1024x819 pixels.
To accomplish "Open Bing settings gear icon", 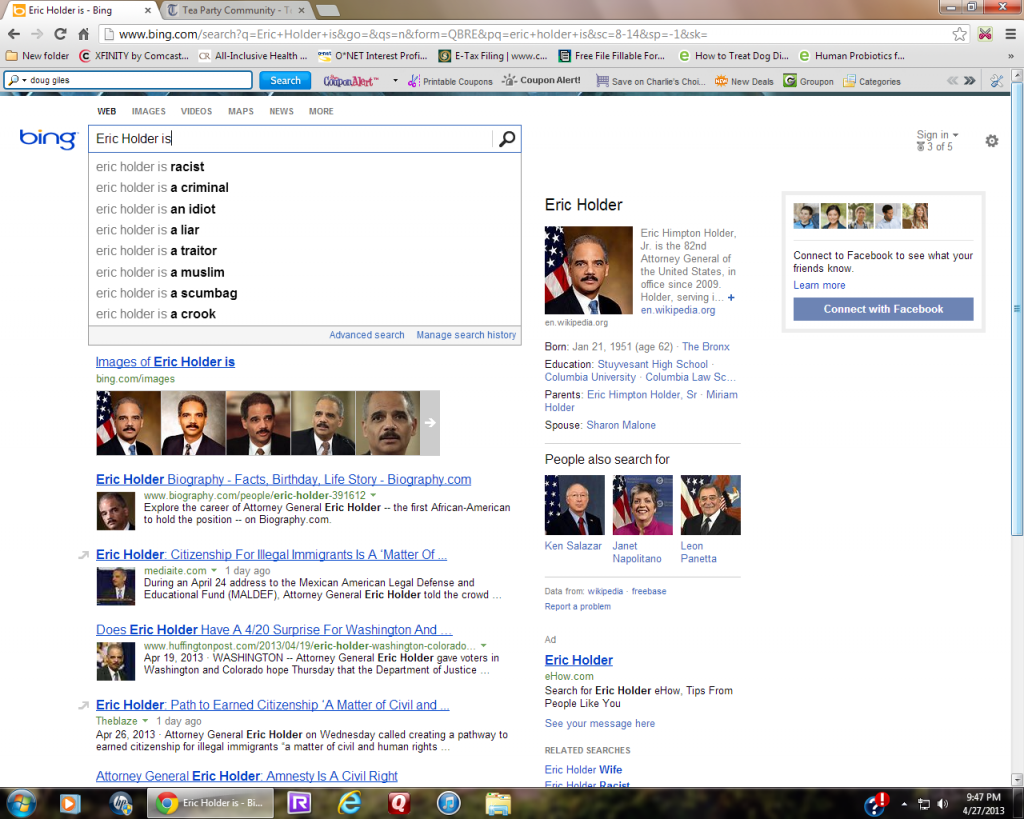I will (x=991, y=141).
